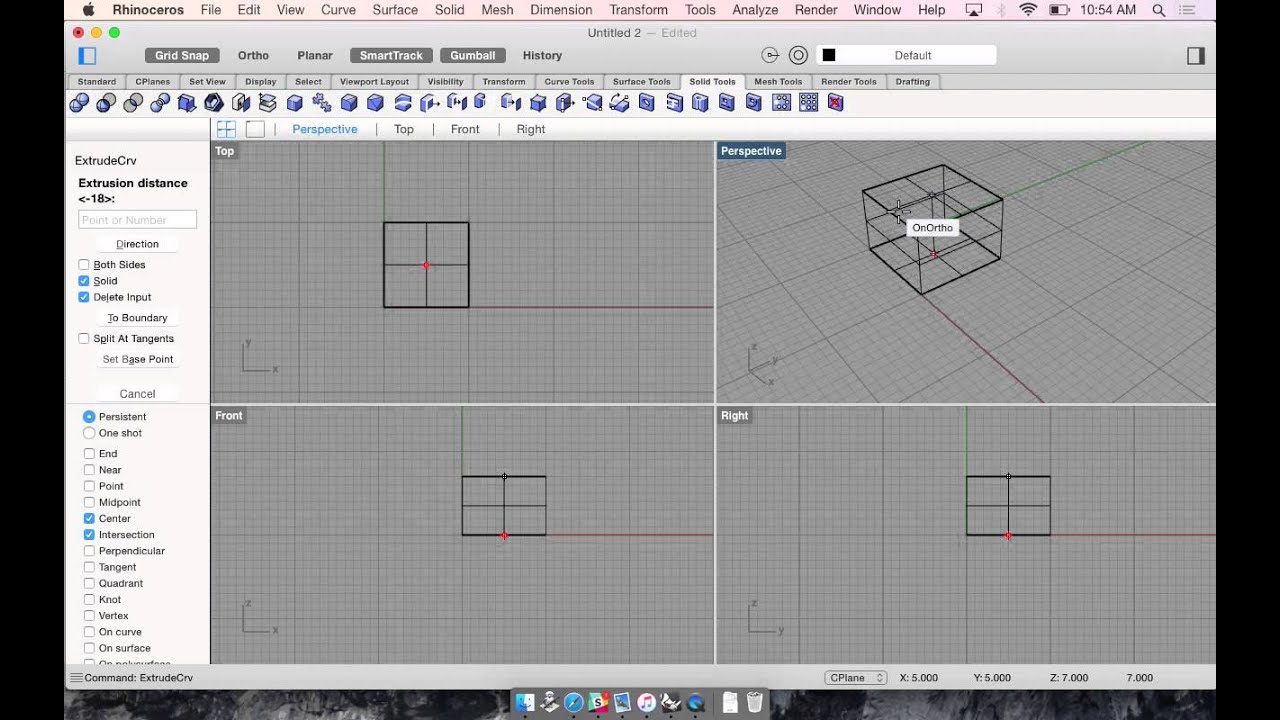Select the Boolean Split tool icon

pos(161,103)
